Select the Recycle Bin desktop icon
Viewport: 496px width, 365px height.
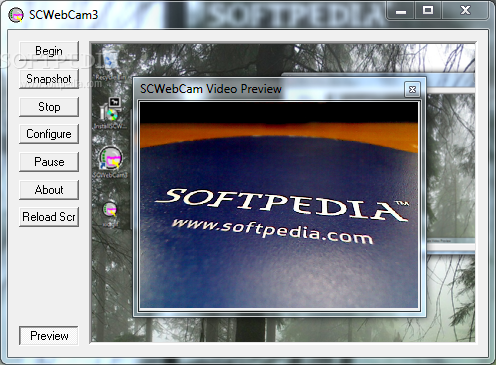[x=110, y=65]
